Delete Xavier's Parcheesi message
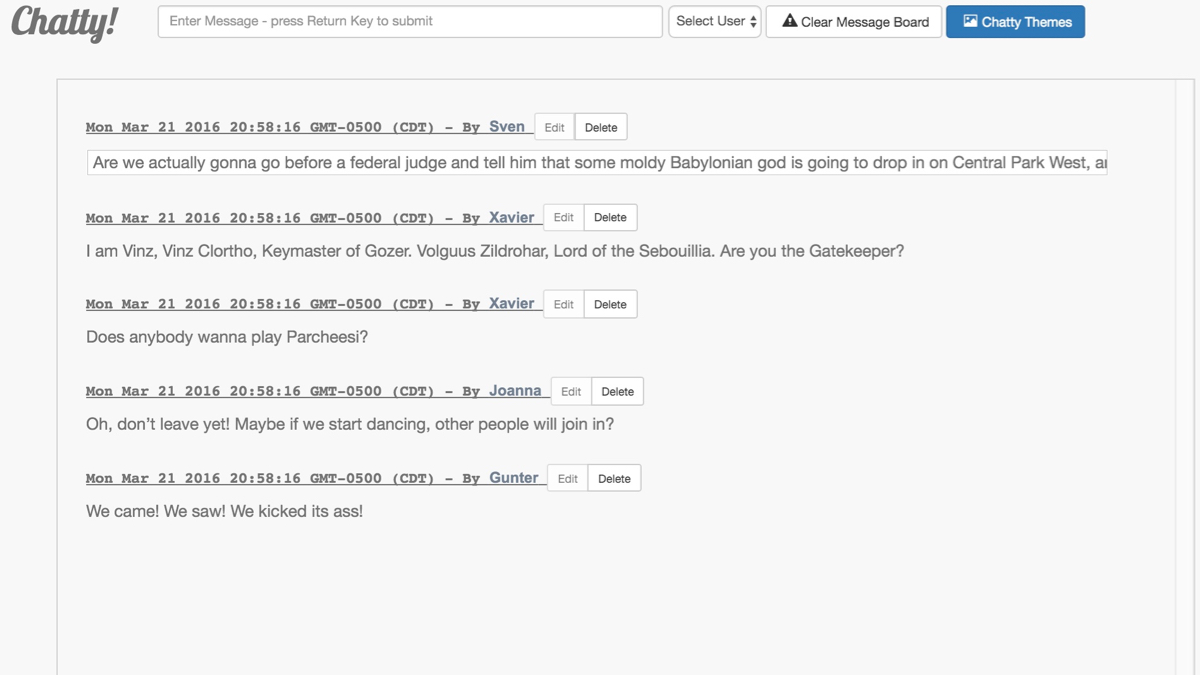The image size is (1200, 675). tap(610, 304)
